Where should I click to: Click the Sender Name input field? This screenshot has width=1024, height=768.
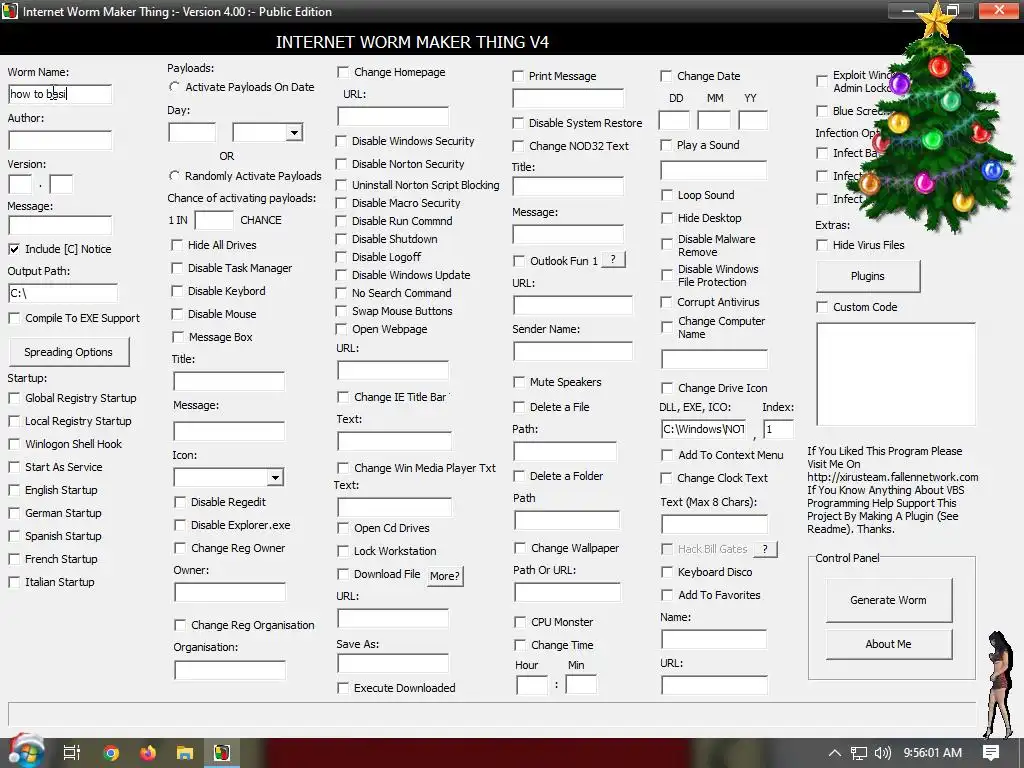tap(572, 351)
